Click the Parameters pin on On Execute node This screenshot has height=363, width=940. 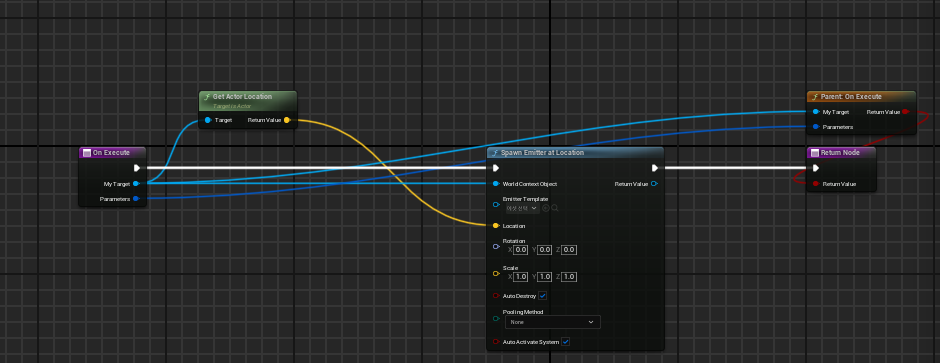[136, 199]
